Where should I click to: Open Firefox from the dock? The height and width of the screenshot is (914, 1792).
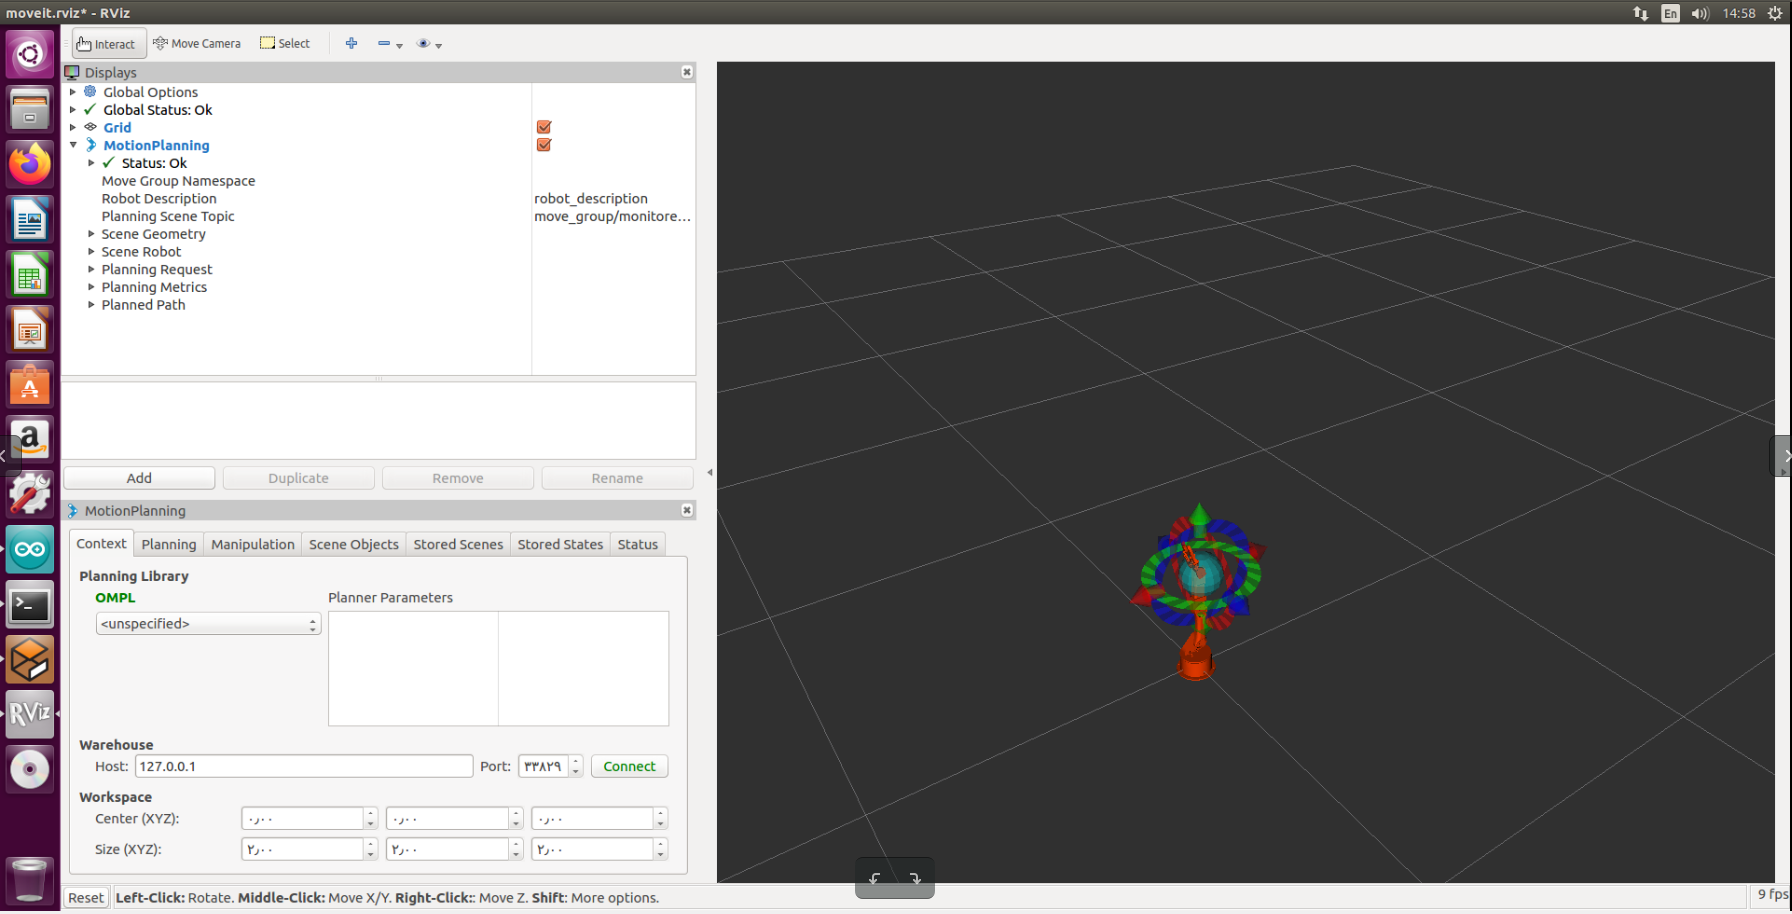pyautogui.click(x=29, y=164)
